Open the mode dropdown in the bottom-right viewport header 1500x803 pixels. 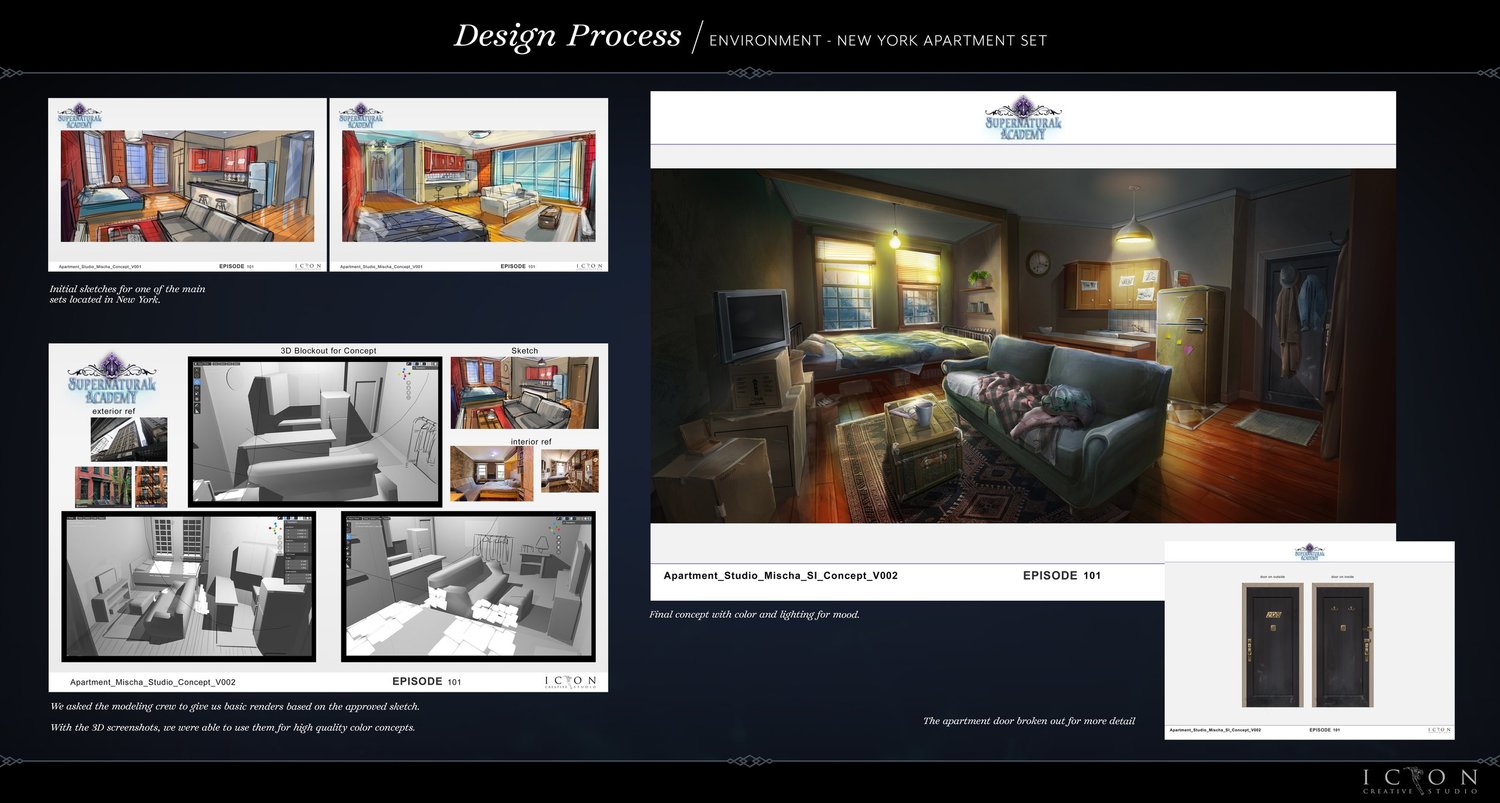click(353, 517)
